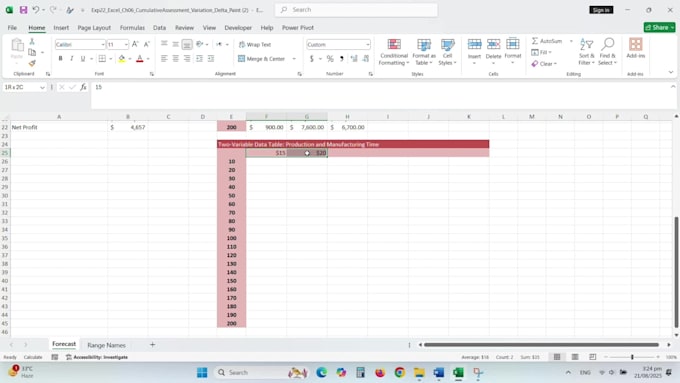Open the Fill dropdown
Screen dimensions: 680x383
(541, 52)
